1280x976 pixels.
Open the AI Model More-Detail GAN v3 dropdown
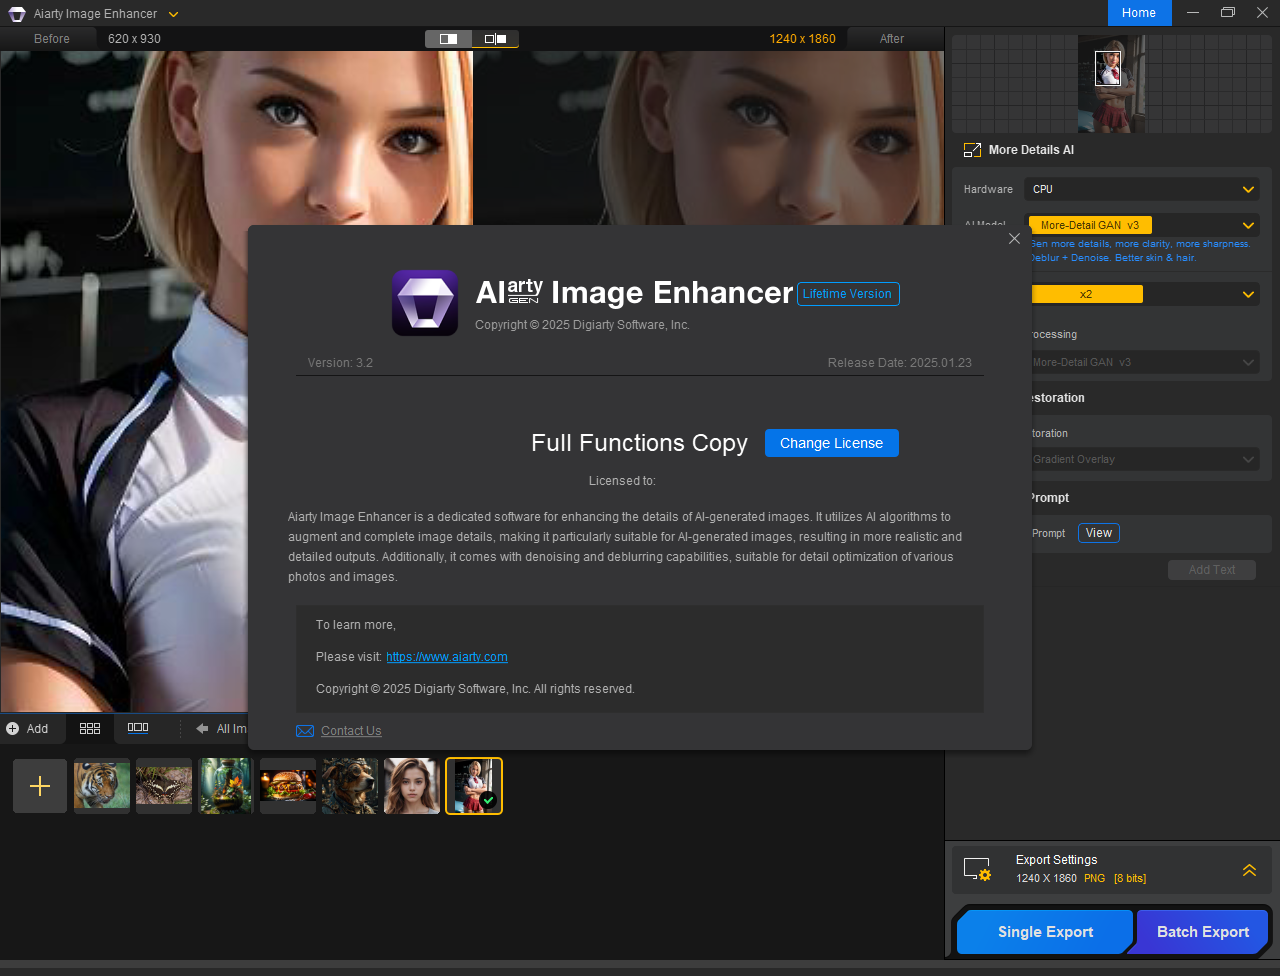coord(1141,225)
